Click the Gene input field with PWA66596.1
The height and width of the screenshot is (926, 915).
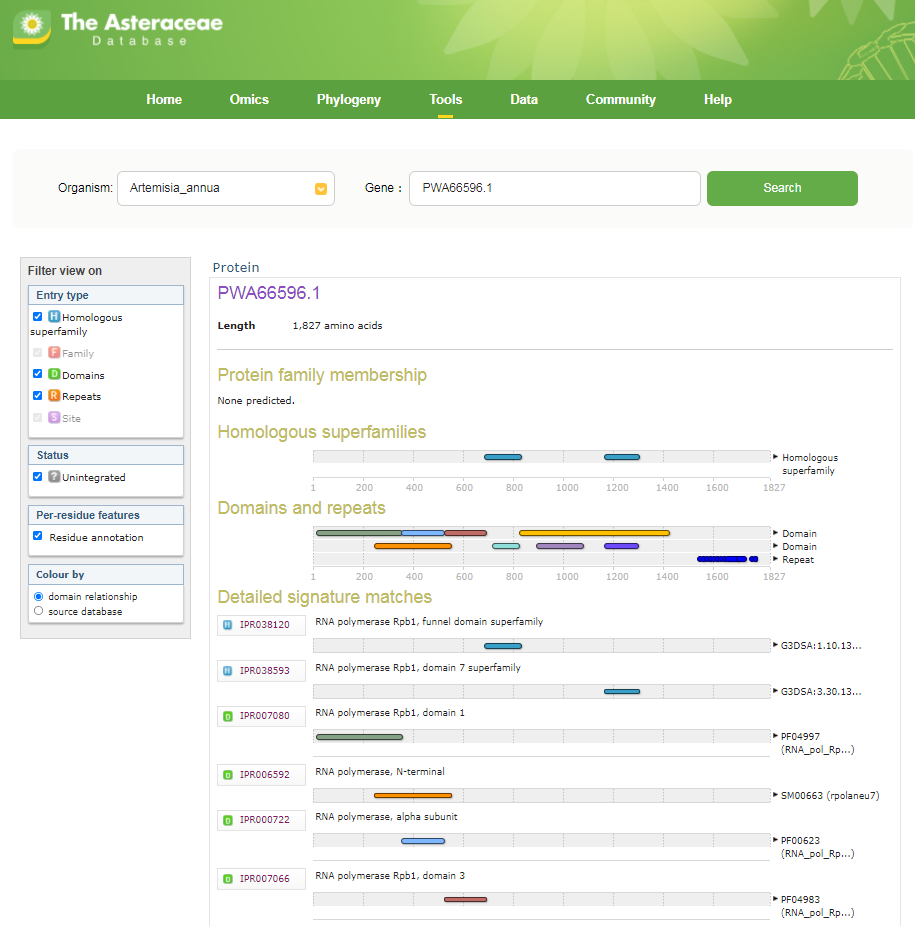pyautogui.click(x=554, y=188)
